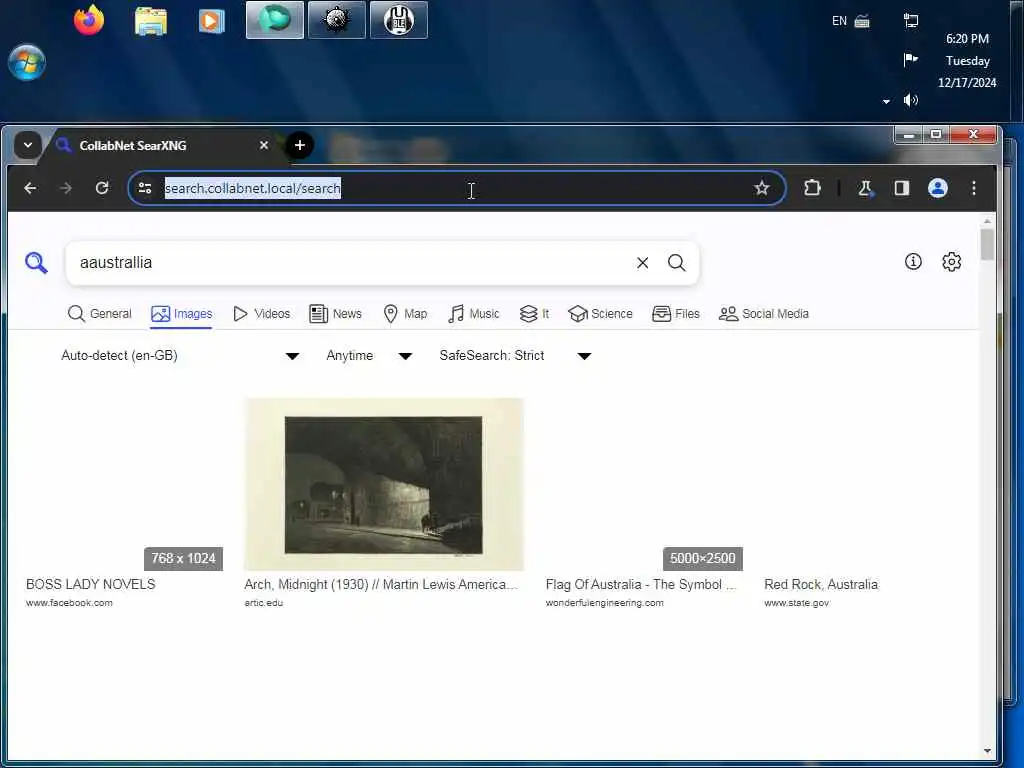Click the www.facebook.com source text

pos(69,603)
